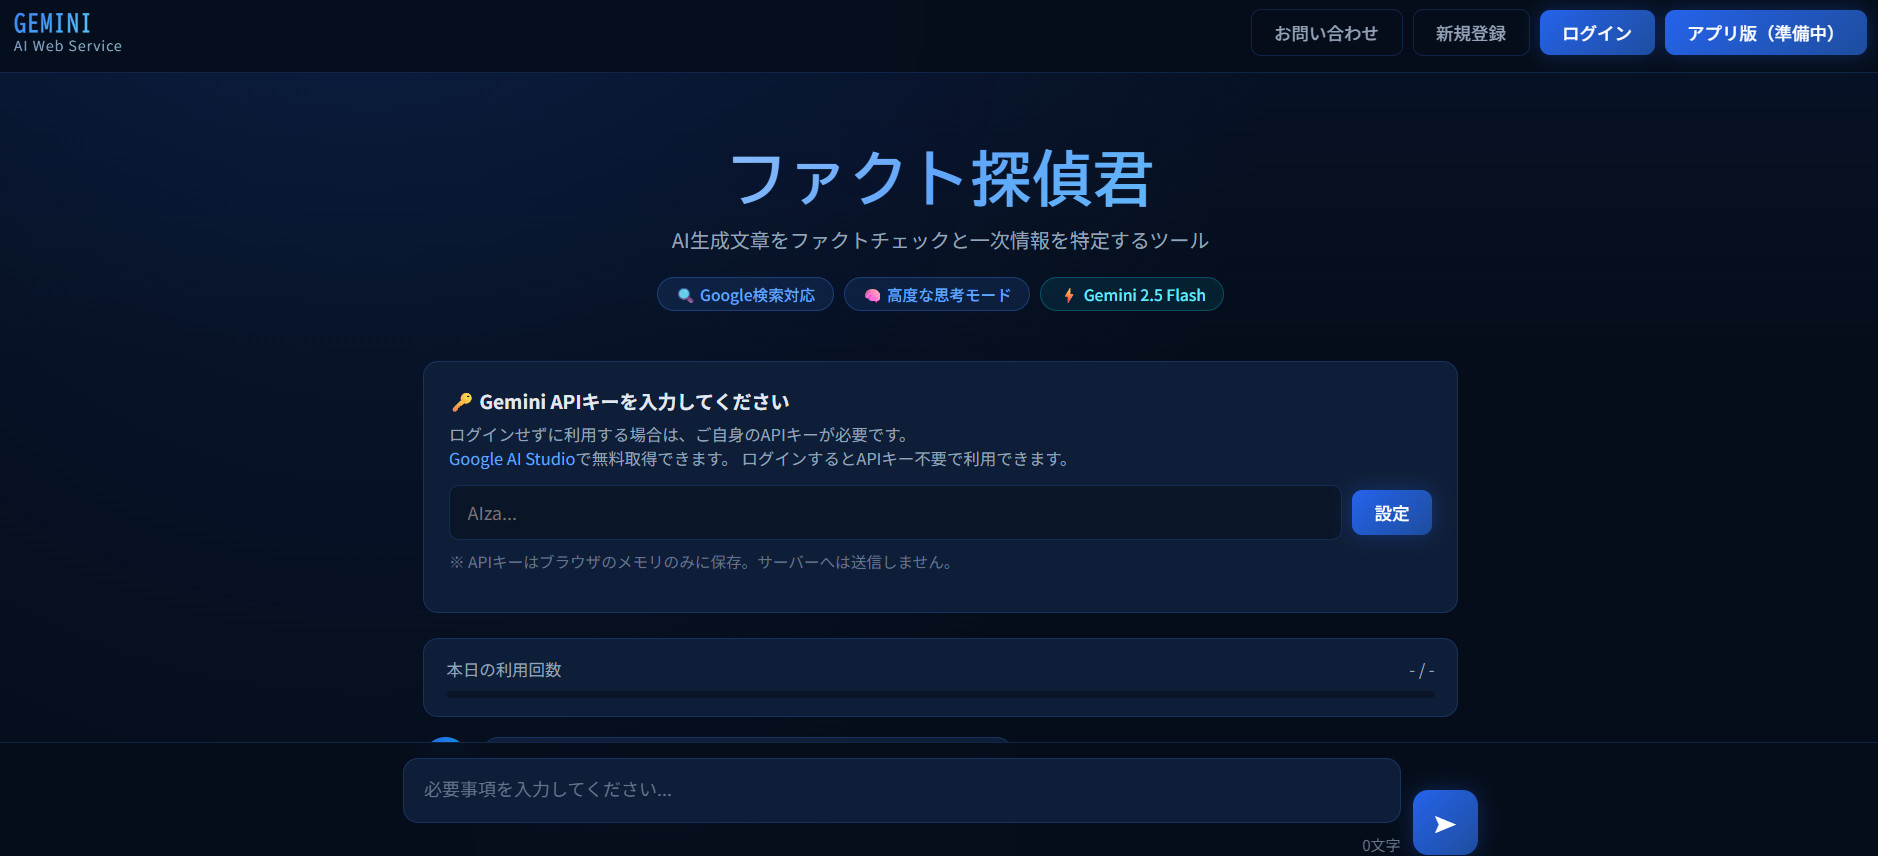Click the 必要事項を入力してください message box
The height and width of the screenshot is (856, 1878).
pyautogui.click(x=900, y=790)
